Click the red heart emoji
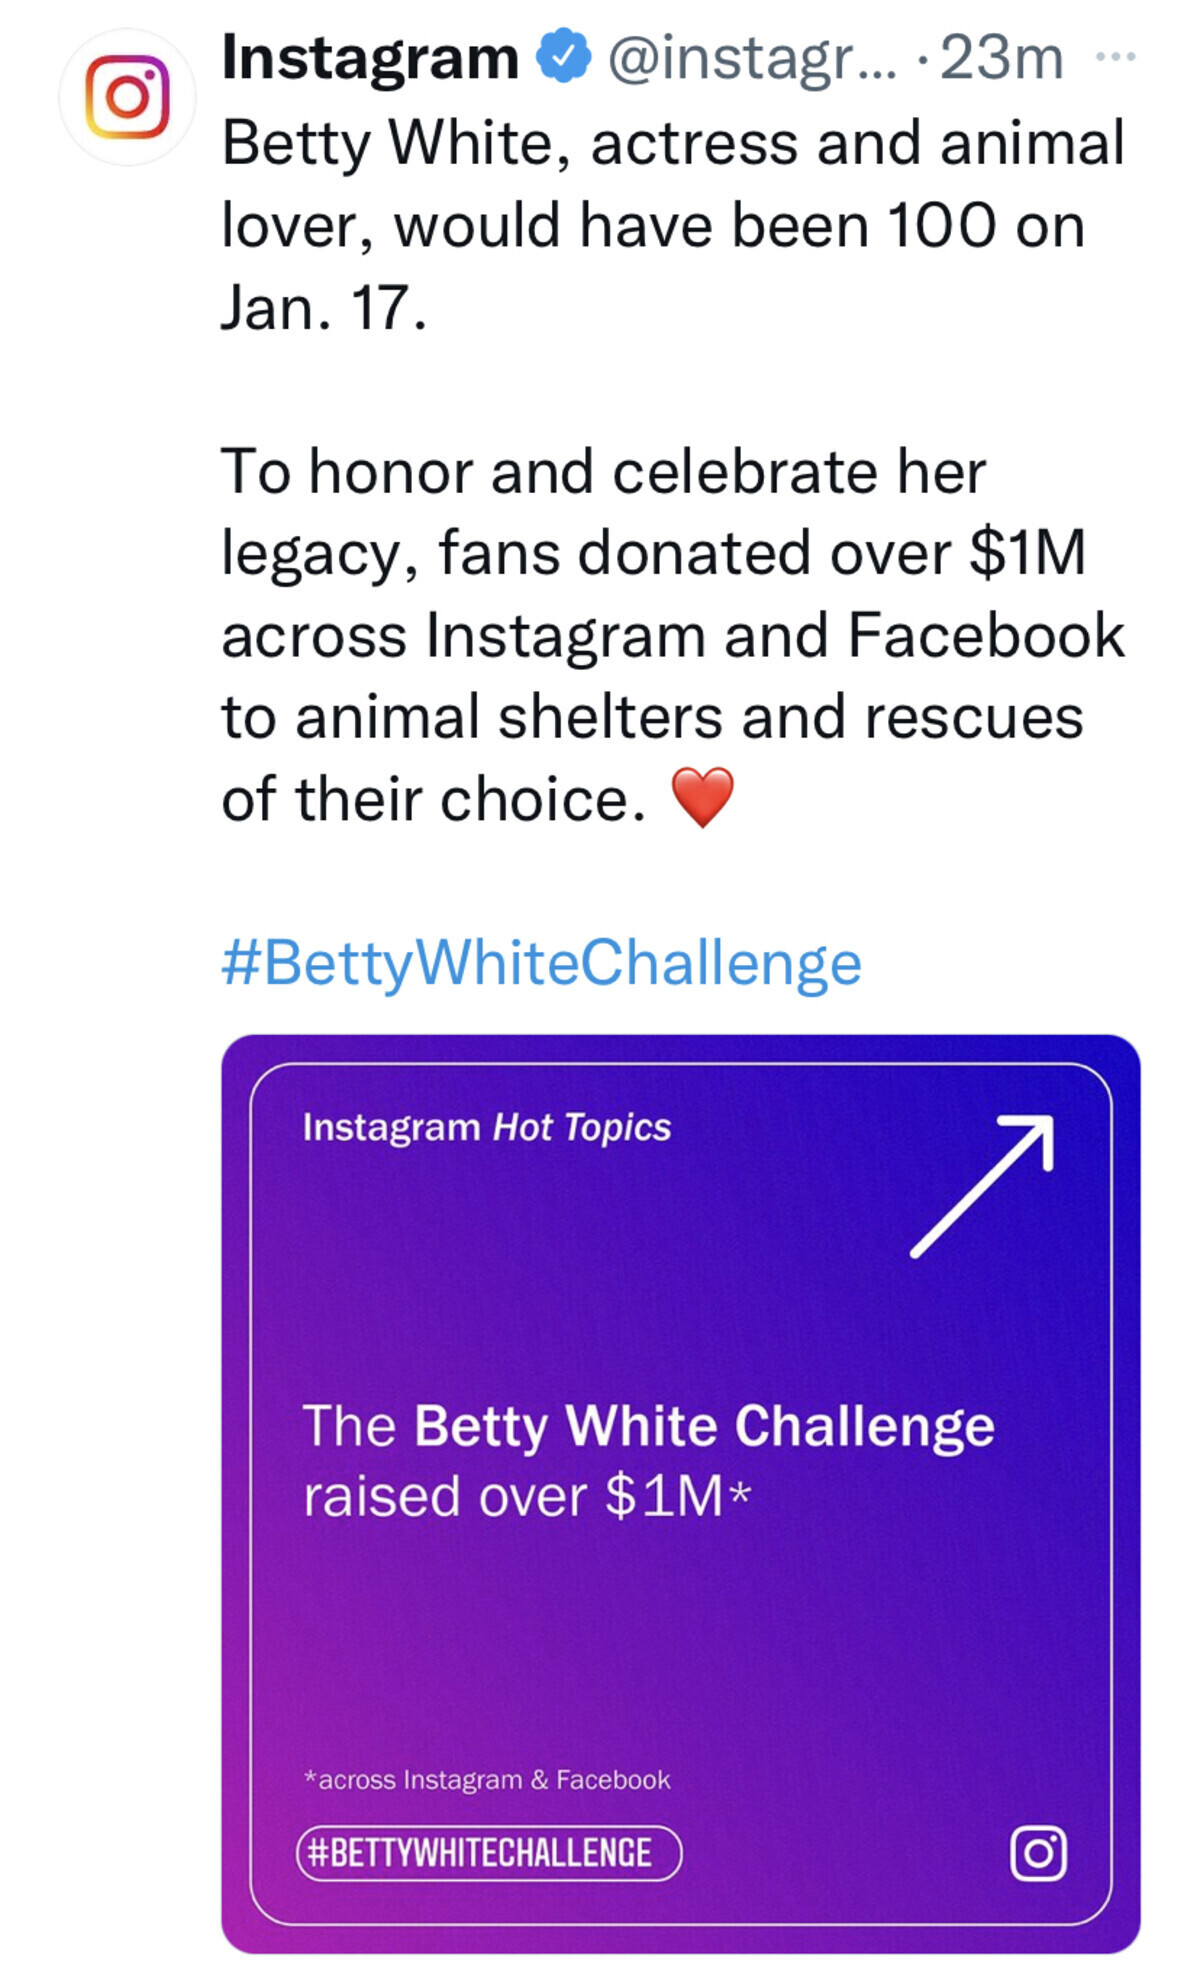This screenshot has width=1200, height=1974. pos(702,798)
